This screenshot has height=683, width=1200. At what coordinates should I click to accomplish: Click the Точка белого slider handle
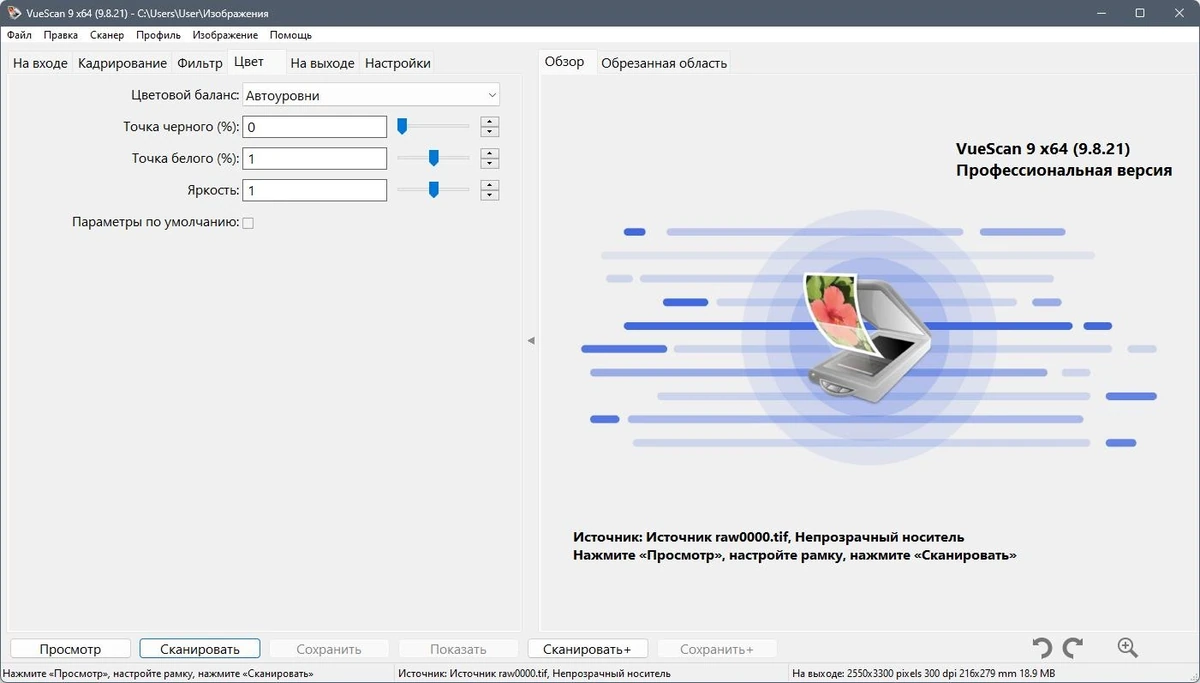(x=434, y=158)
